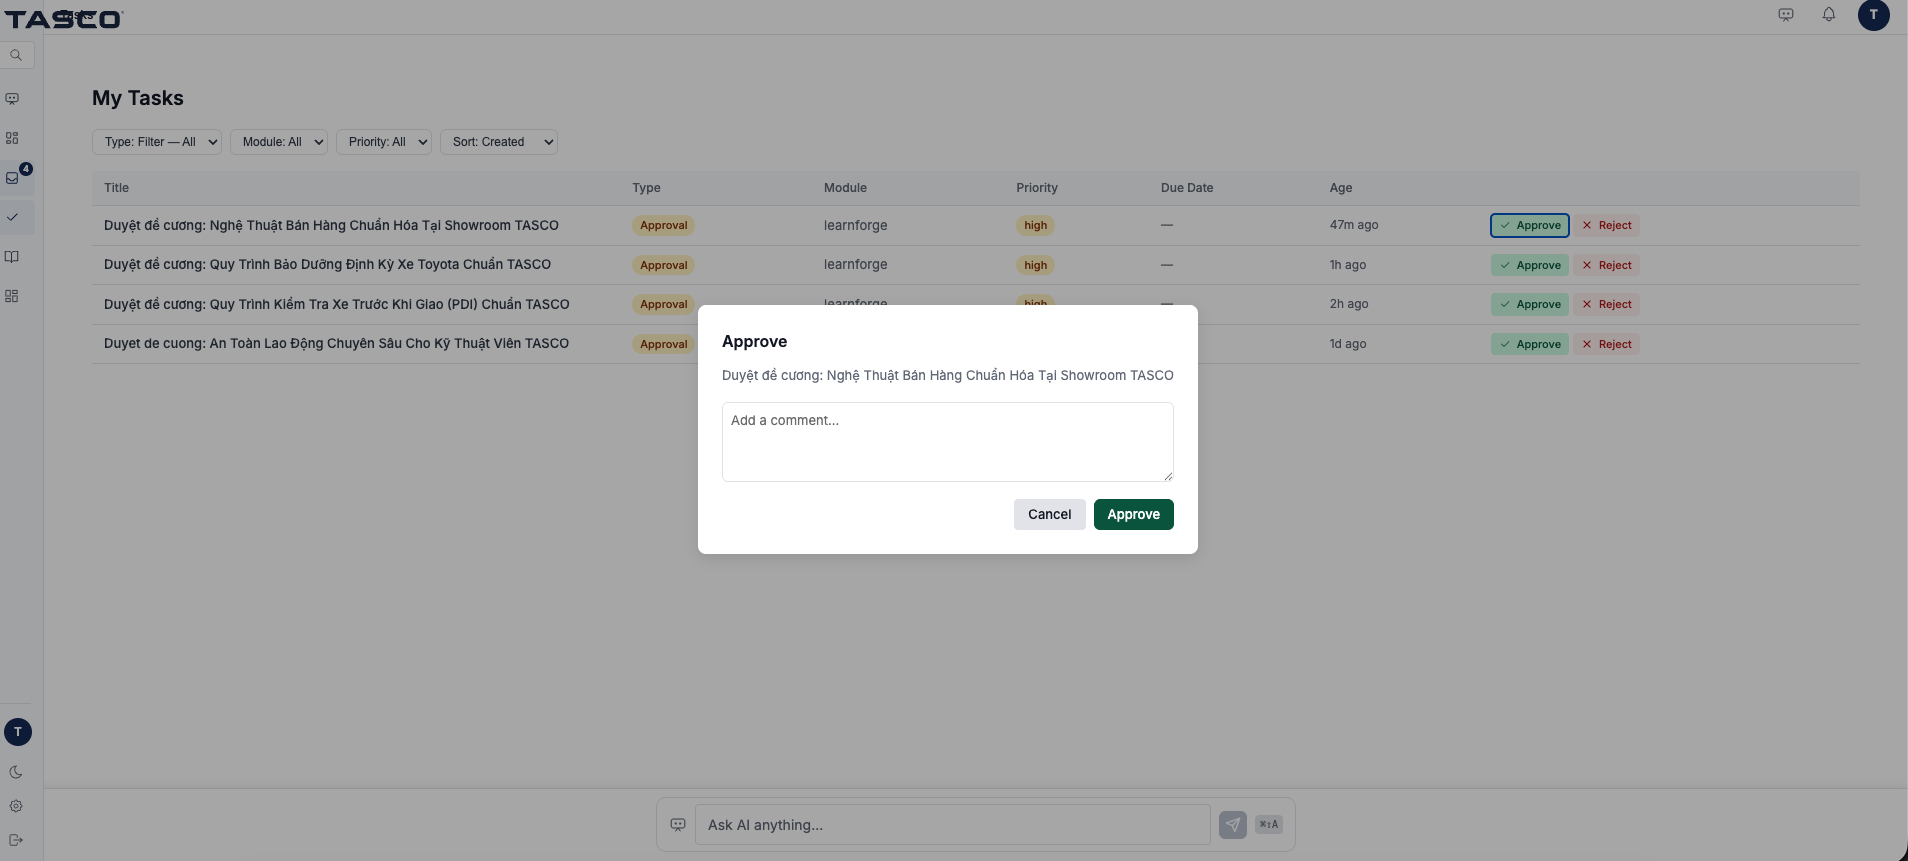Viewport: 1908px width, 861px height.
Task: Click the Priority column header
Action: (x=1037, y=188)
